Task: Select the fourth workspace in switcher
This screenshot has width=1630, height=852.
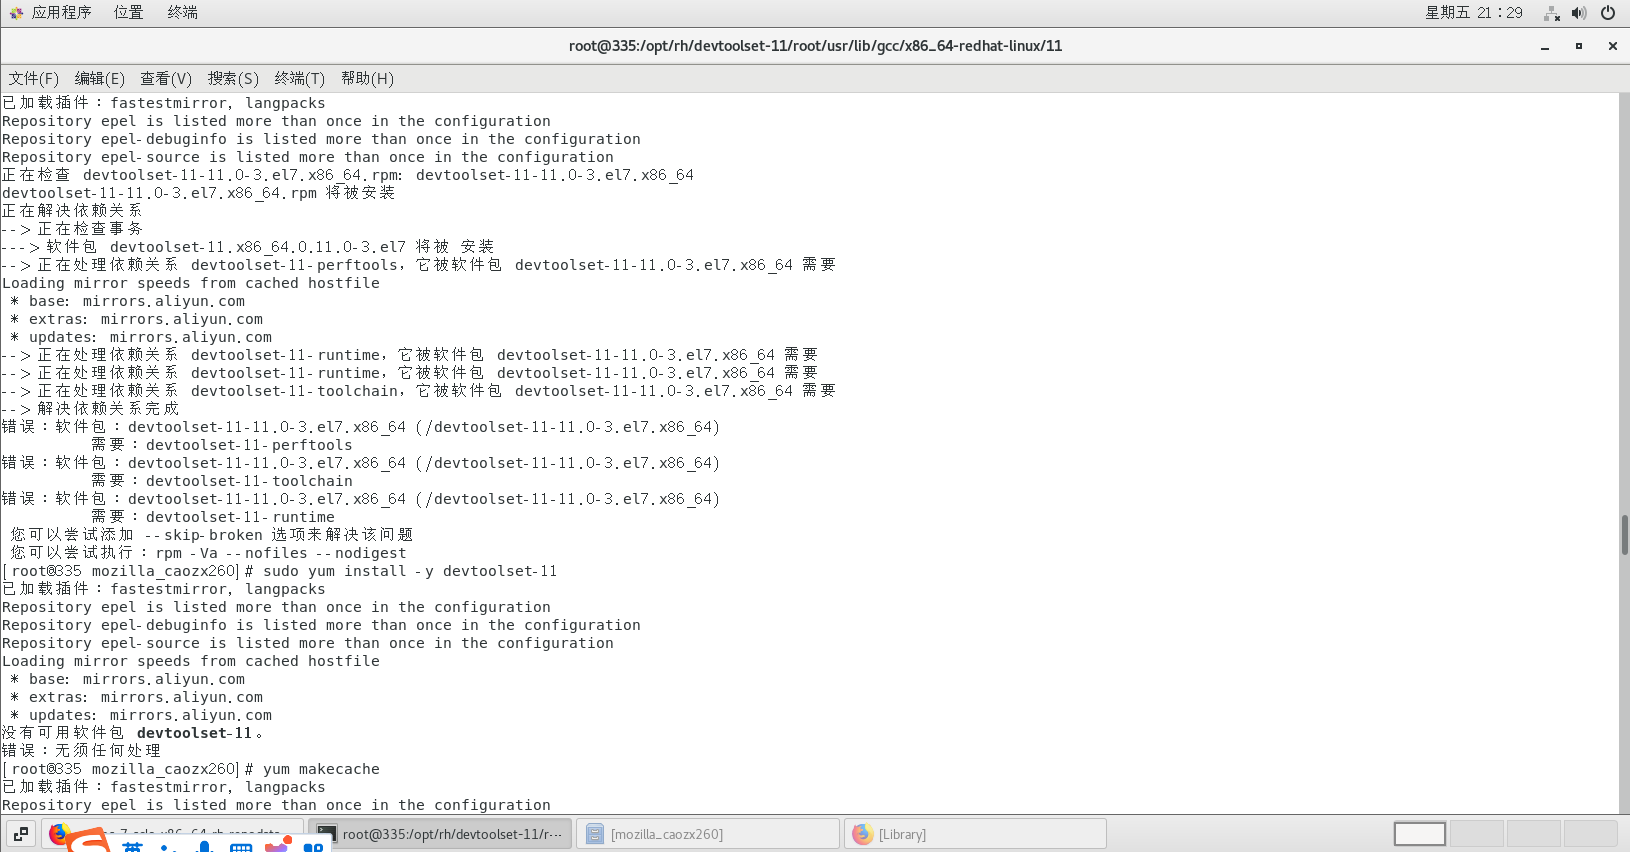Action: [x=1591, y=834]
